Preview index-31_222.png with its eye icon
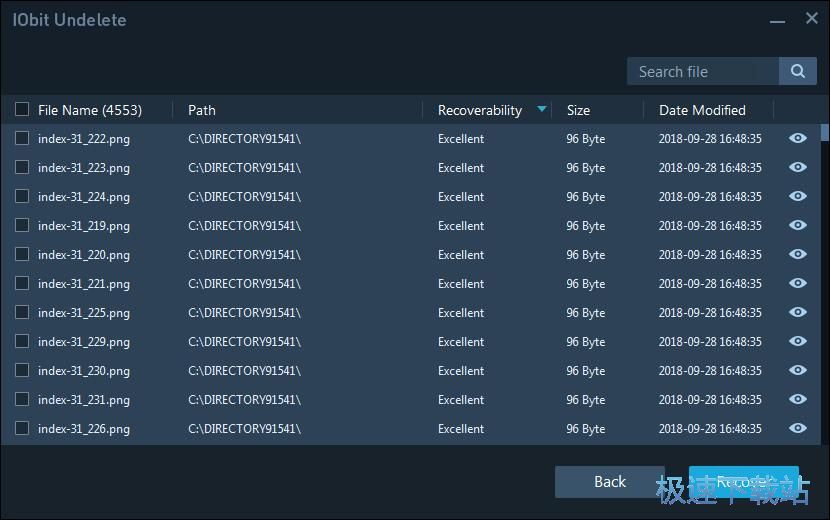The height and width of the screenshot is (520, 830). (x=798, y=139)
